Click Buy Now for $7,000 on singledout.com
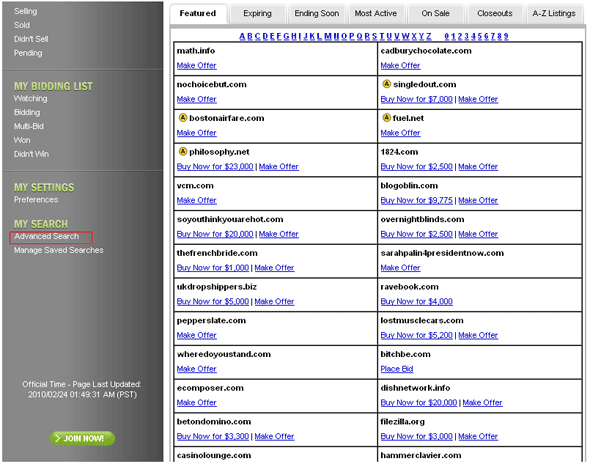The width and height of the screenshot is (590, 464). 417,99
